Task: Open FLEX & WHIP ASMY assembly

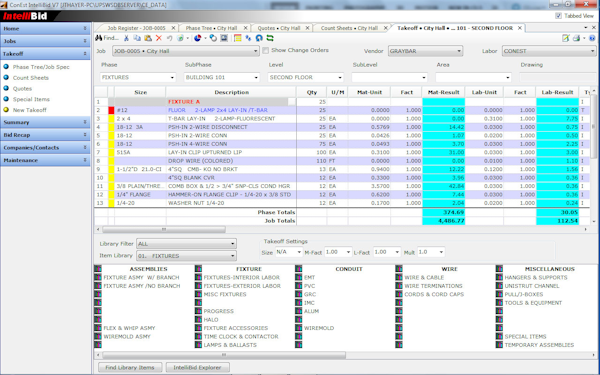Action: 129,328
